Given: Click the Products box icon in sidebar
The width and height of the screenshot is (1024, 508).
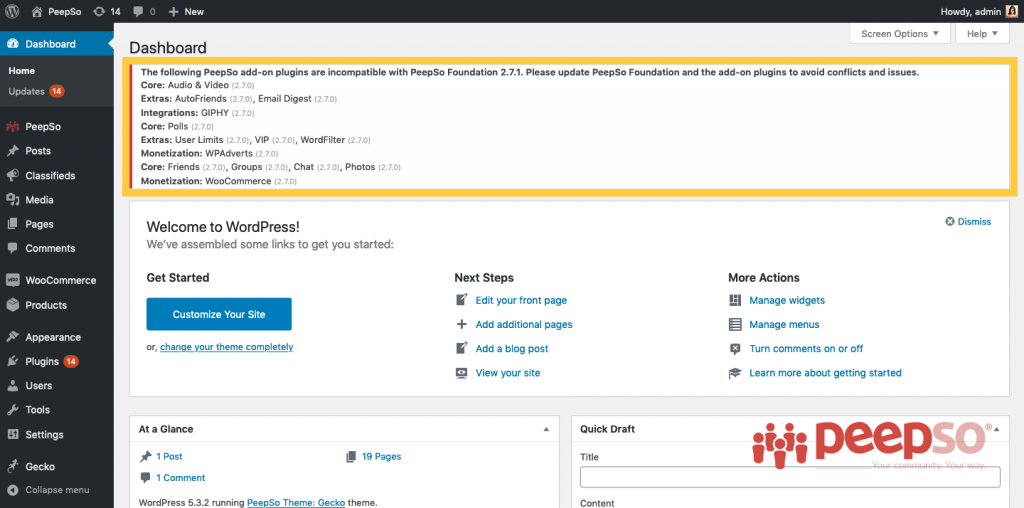Looking at the screenshot, I should 12,305.
